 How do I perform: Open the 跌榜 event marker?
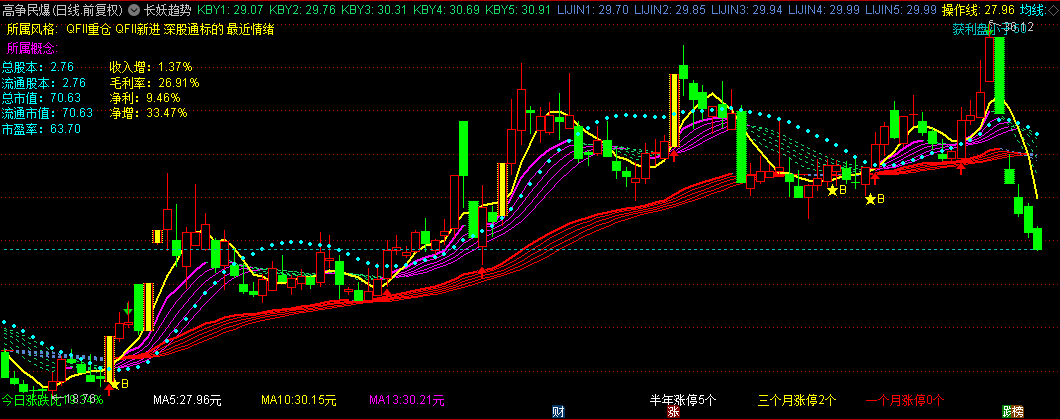[1013, 411]
